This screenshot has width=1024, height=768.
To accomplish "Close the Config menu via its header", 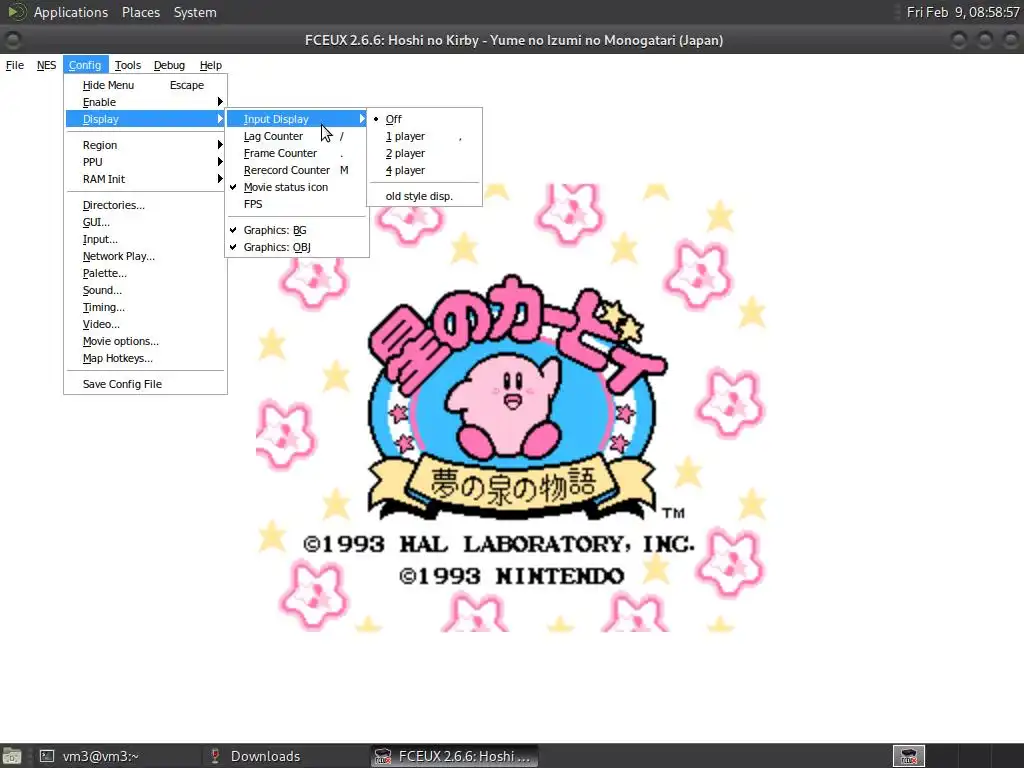I will click(x=86, y=65).
